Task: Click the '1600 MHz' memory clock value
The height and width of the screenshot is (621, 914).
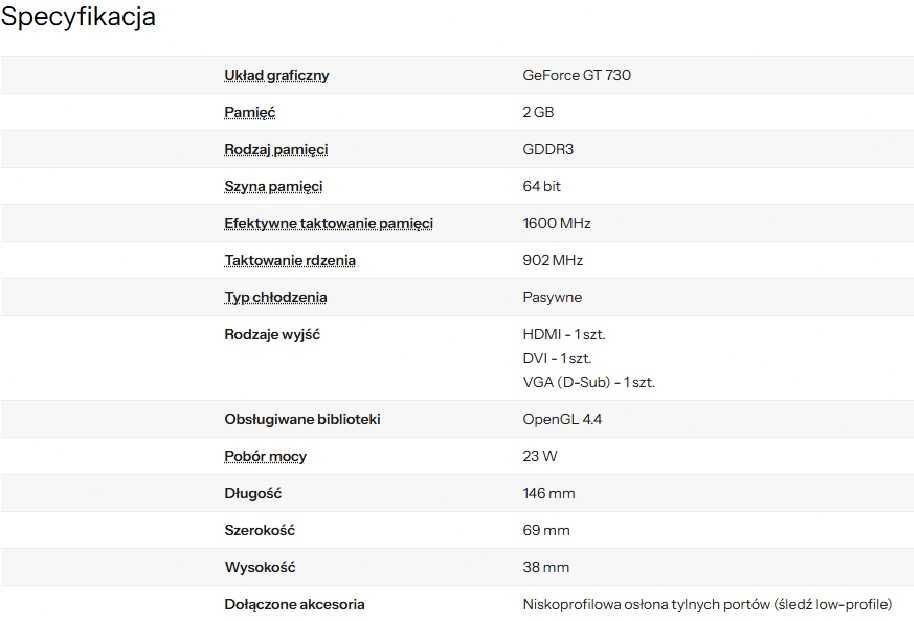Action: pyautogui.click(x=557, y=223)
